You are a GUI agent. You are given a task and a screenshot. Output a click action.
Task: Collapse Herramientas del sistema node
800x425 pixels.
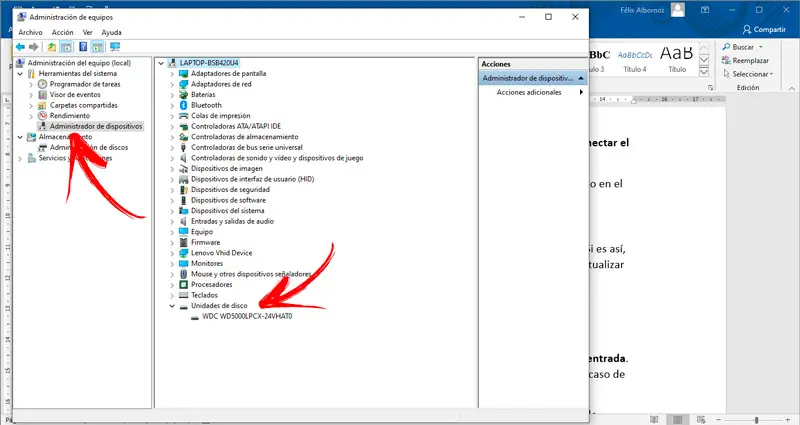20,73
